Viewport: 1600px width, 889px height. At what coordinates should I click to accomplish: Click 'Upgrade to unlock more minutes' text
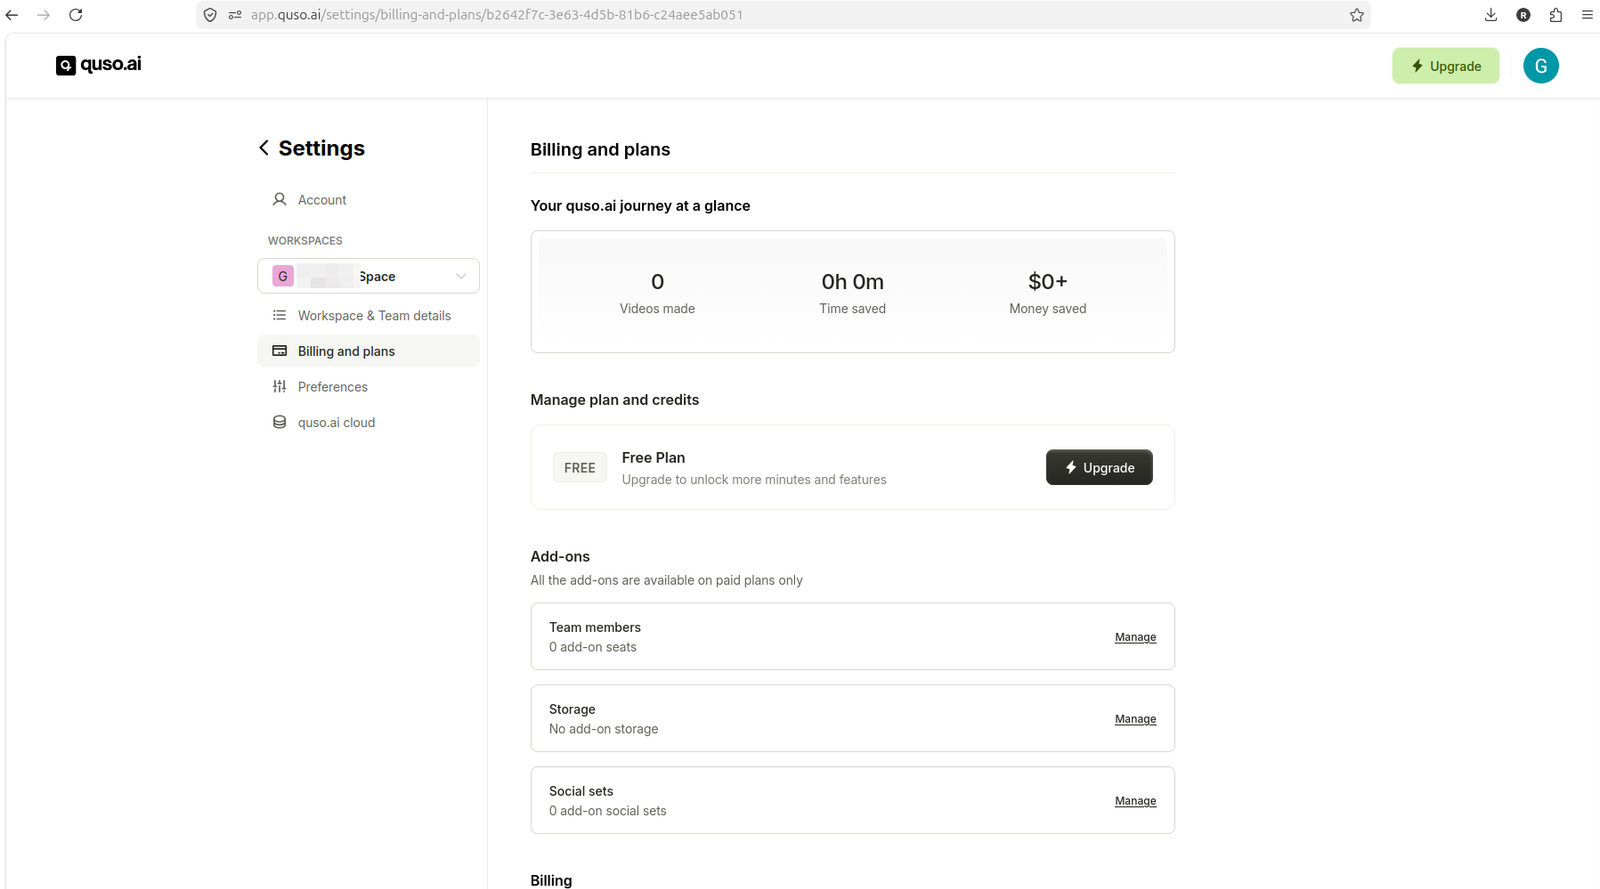click(x=754, y=480)
